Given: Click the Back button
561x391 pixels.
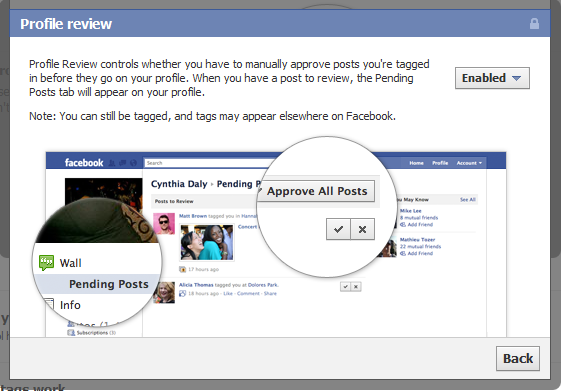Looking at the screenshot, I should 518,358.
